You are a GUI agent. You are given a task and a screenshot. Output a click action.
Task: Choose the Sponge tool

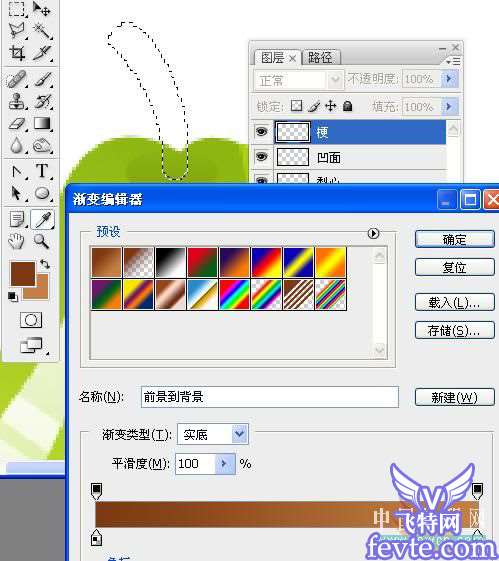[x=43, y=146]
